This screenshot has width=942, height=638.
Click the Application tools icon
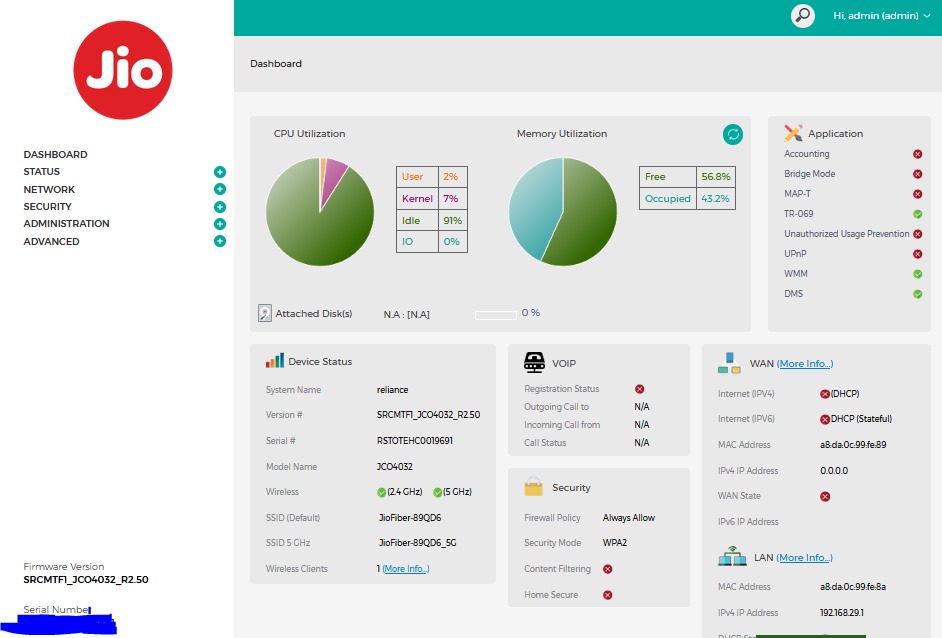(x=793, y=133)
